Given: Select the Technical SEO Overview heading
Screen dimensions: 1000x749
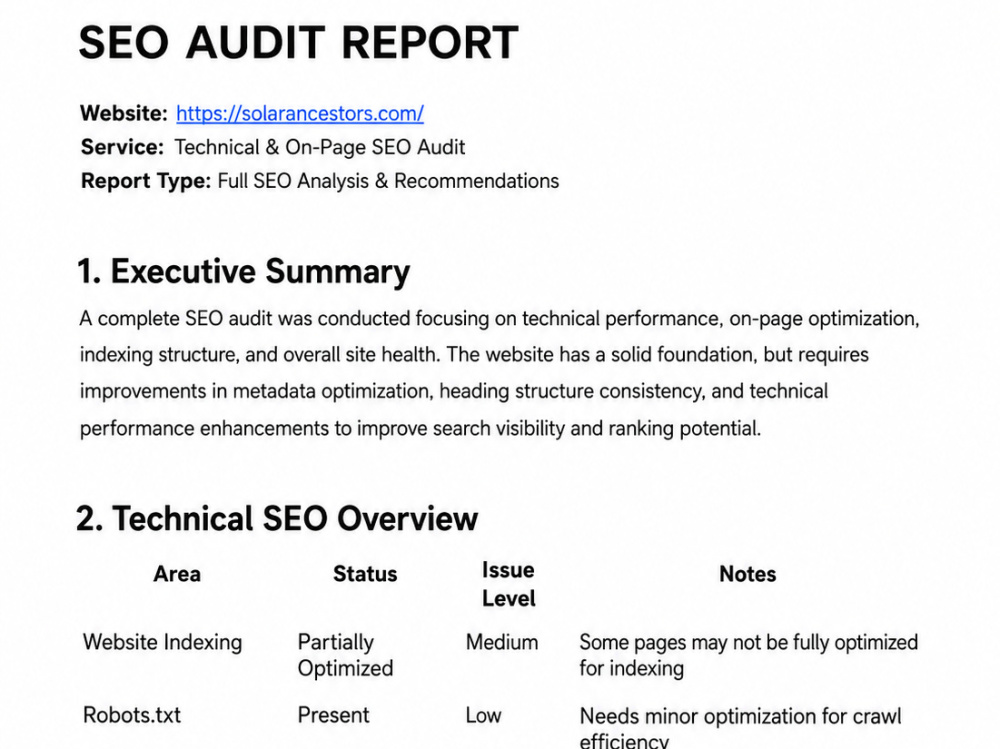Looking at the screenshot, I should (x=277, y=518).
